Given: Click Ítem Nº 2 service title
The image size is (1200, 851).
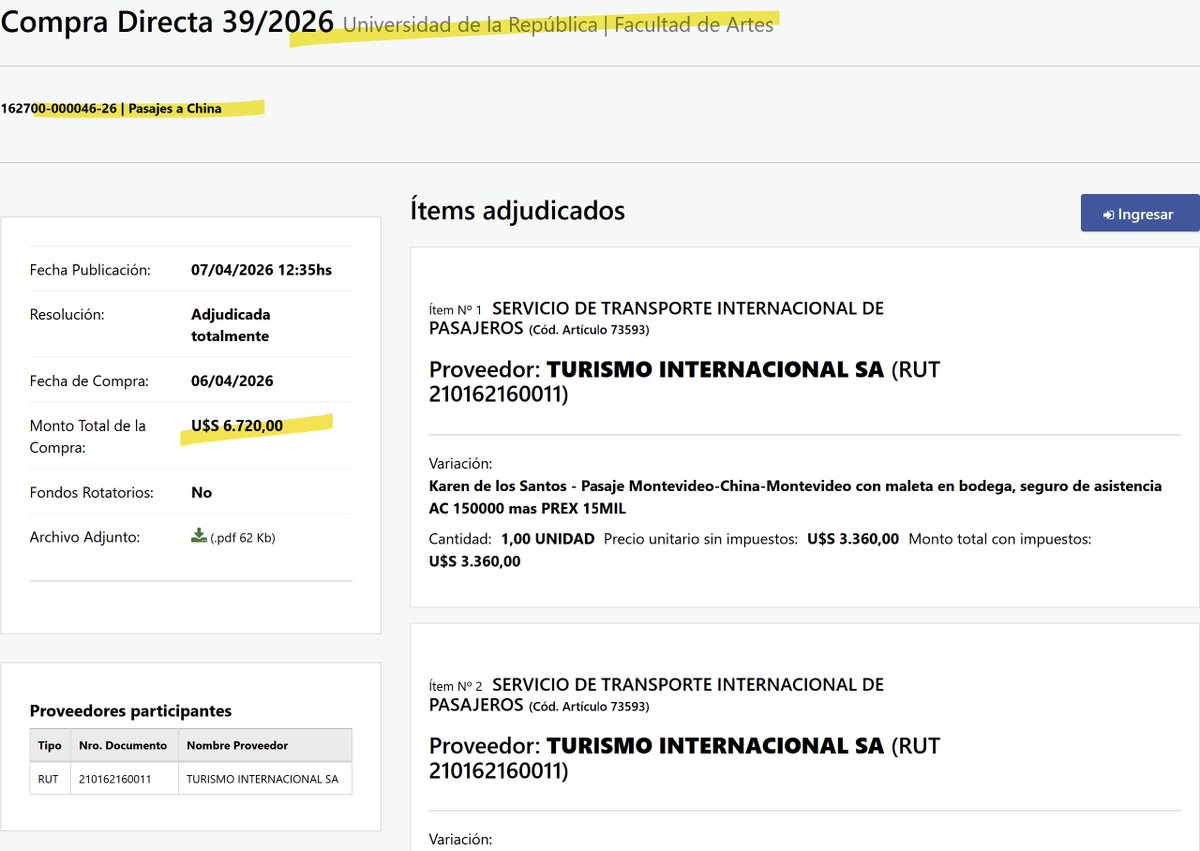Looking at the screenshot, I should coord(656,694).
